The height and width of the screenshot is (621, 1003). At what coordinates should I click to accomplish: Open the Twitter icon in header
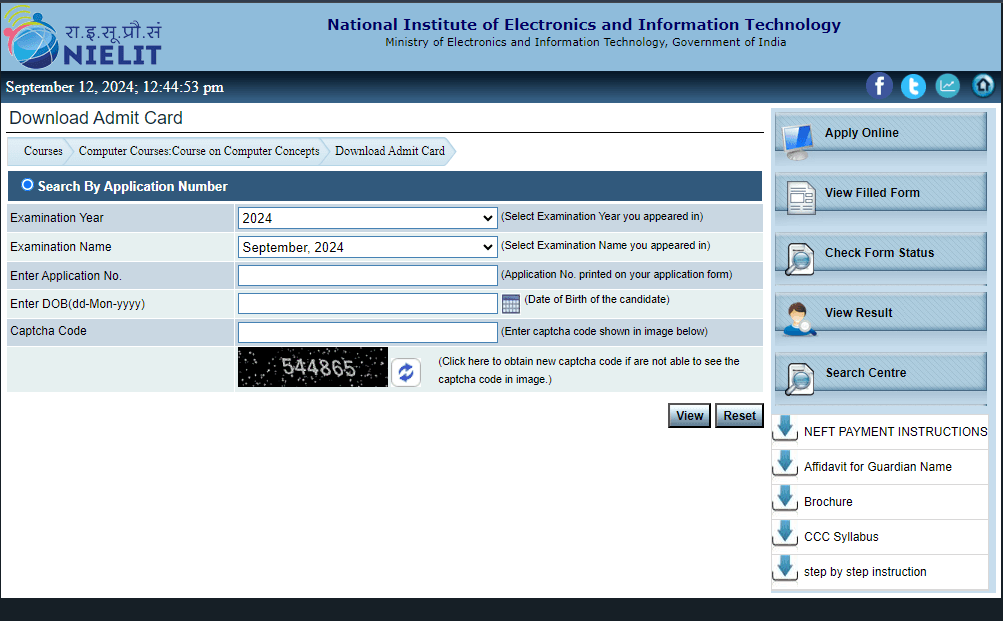click(x=913, y=86)
